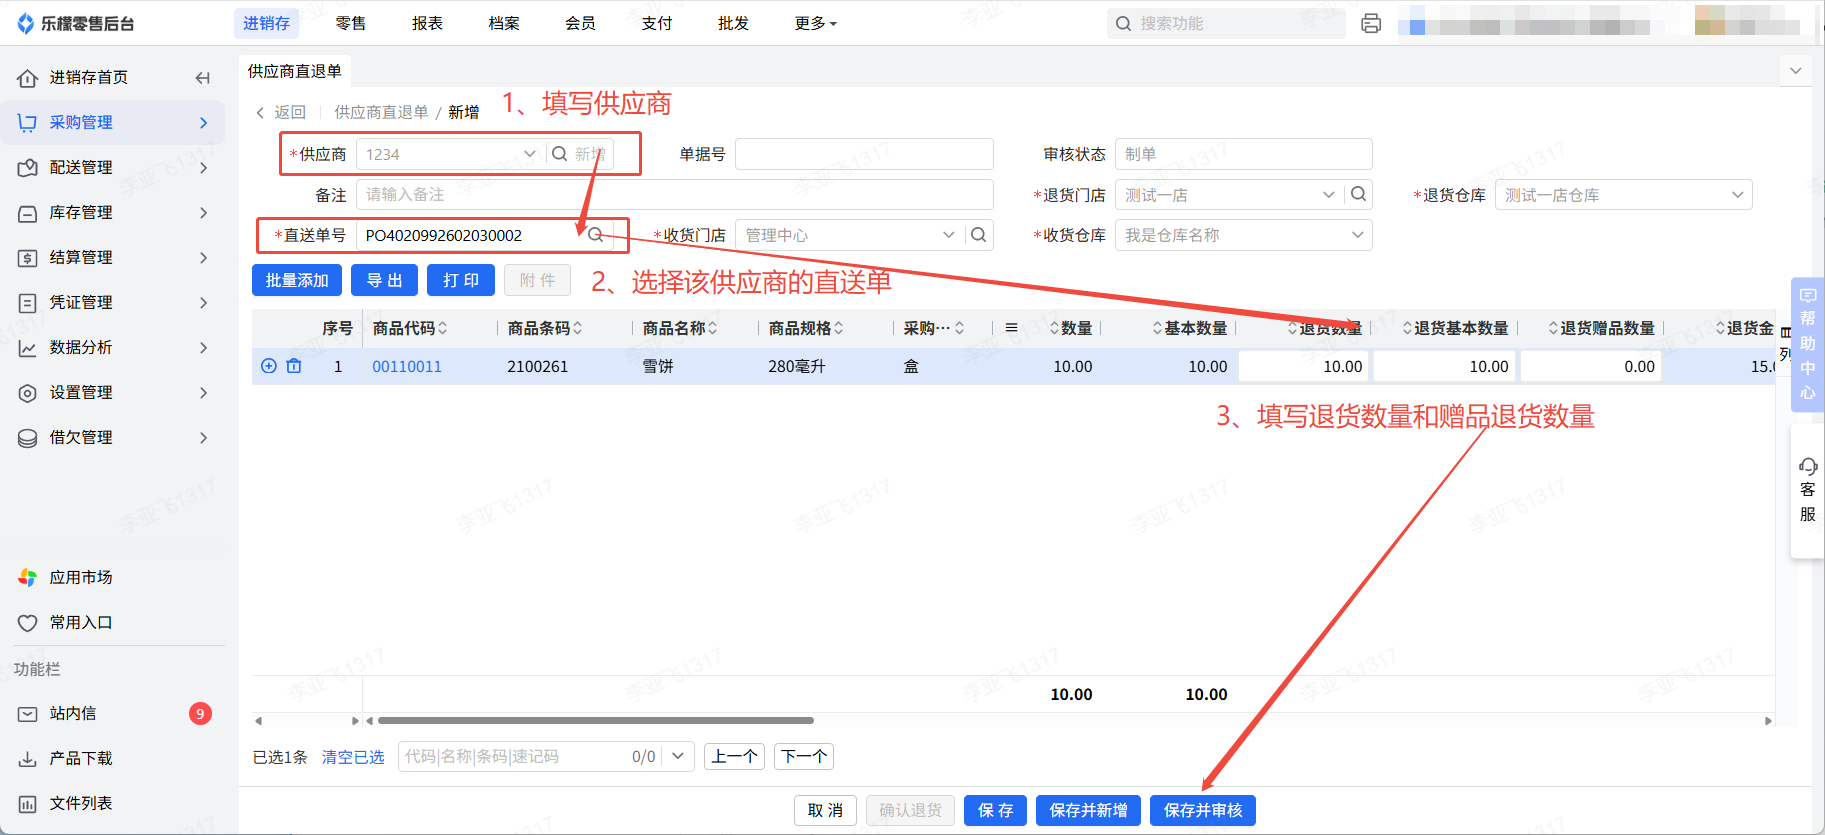The height and width of the screenshot is (835, 1825).
Task: Open the 帮助中心 help panel
Action: (x=1808, y=343)
